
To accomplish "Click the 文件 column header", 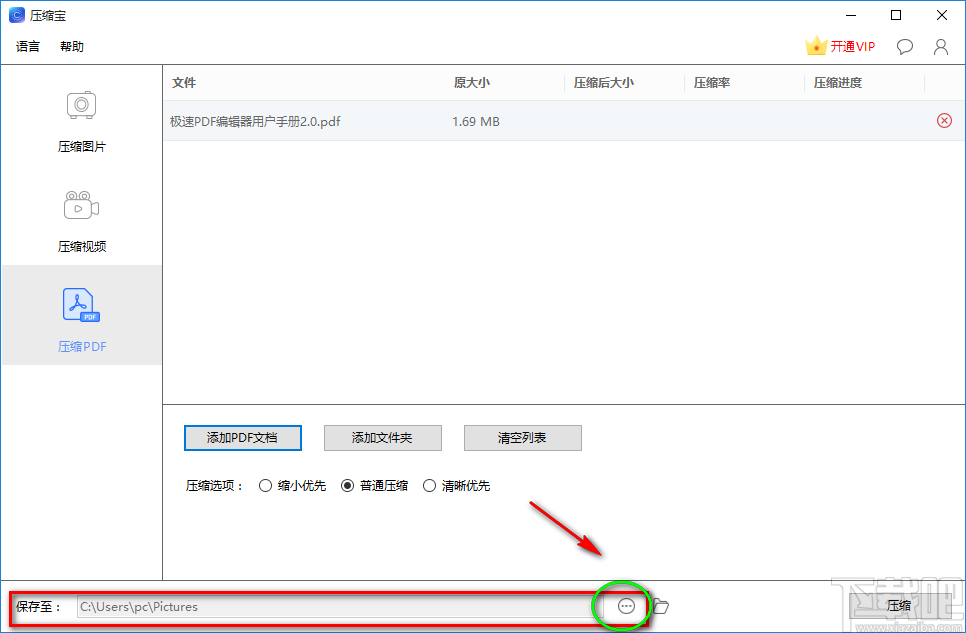I will click(x=184, y=83).
